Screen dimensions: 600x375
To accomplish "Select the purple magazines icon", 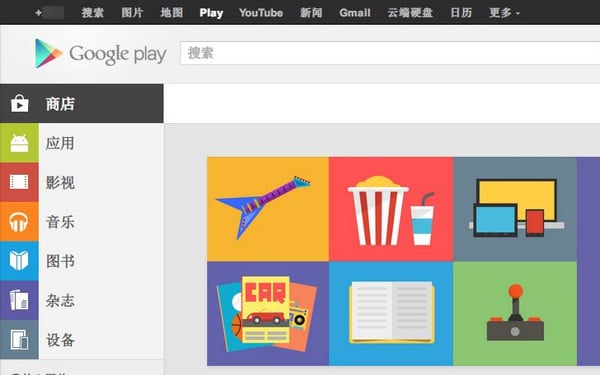I will coord(19,300).
